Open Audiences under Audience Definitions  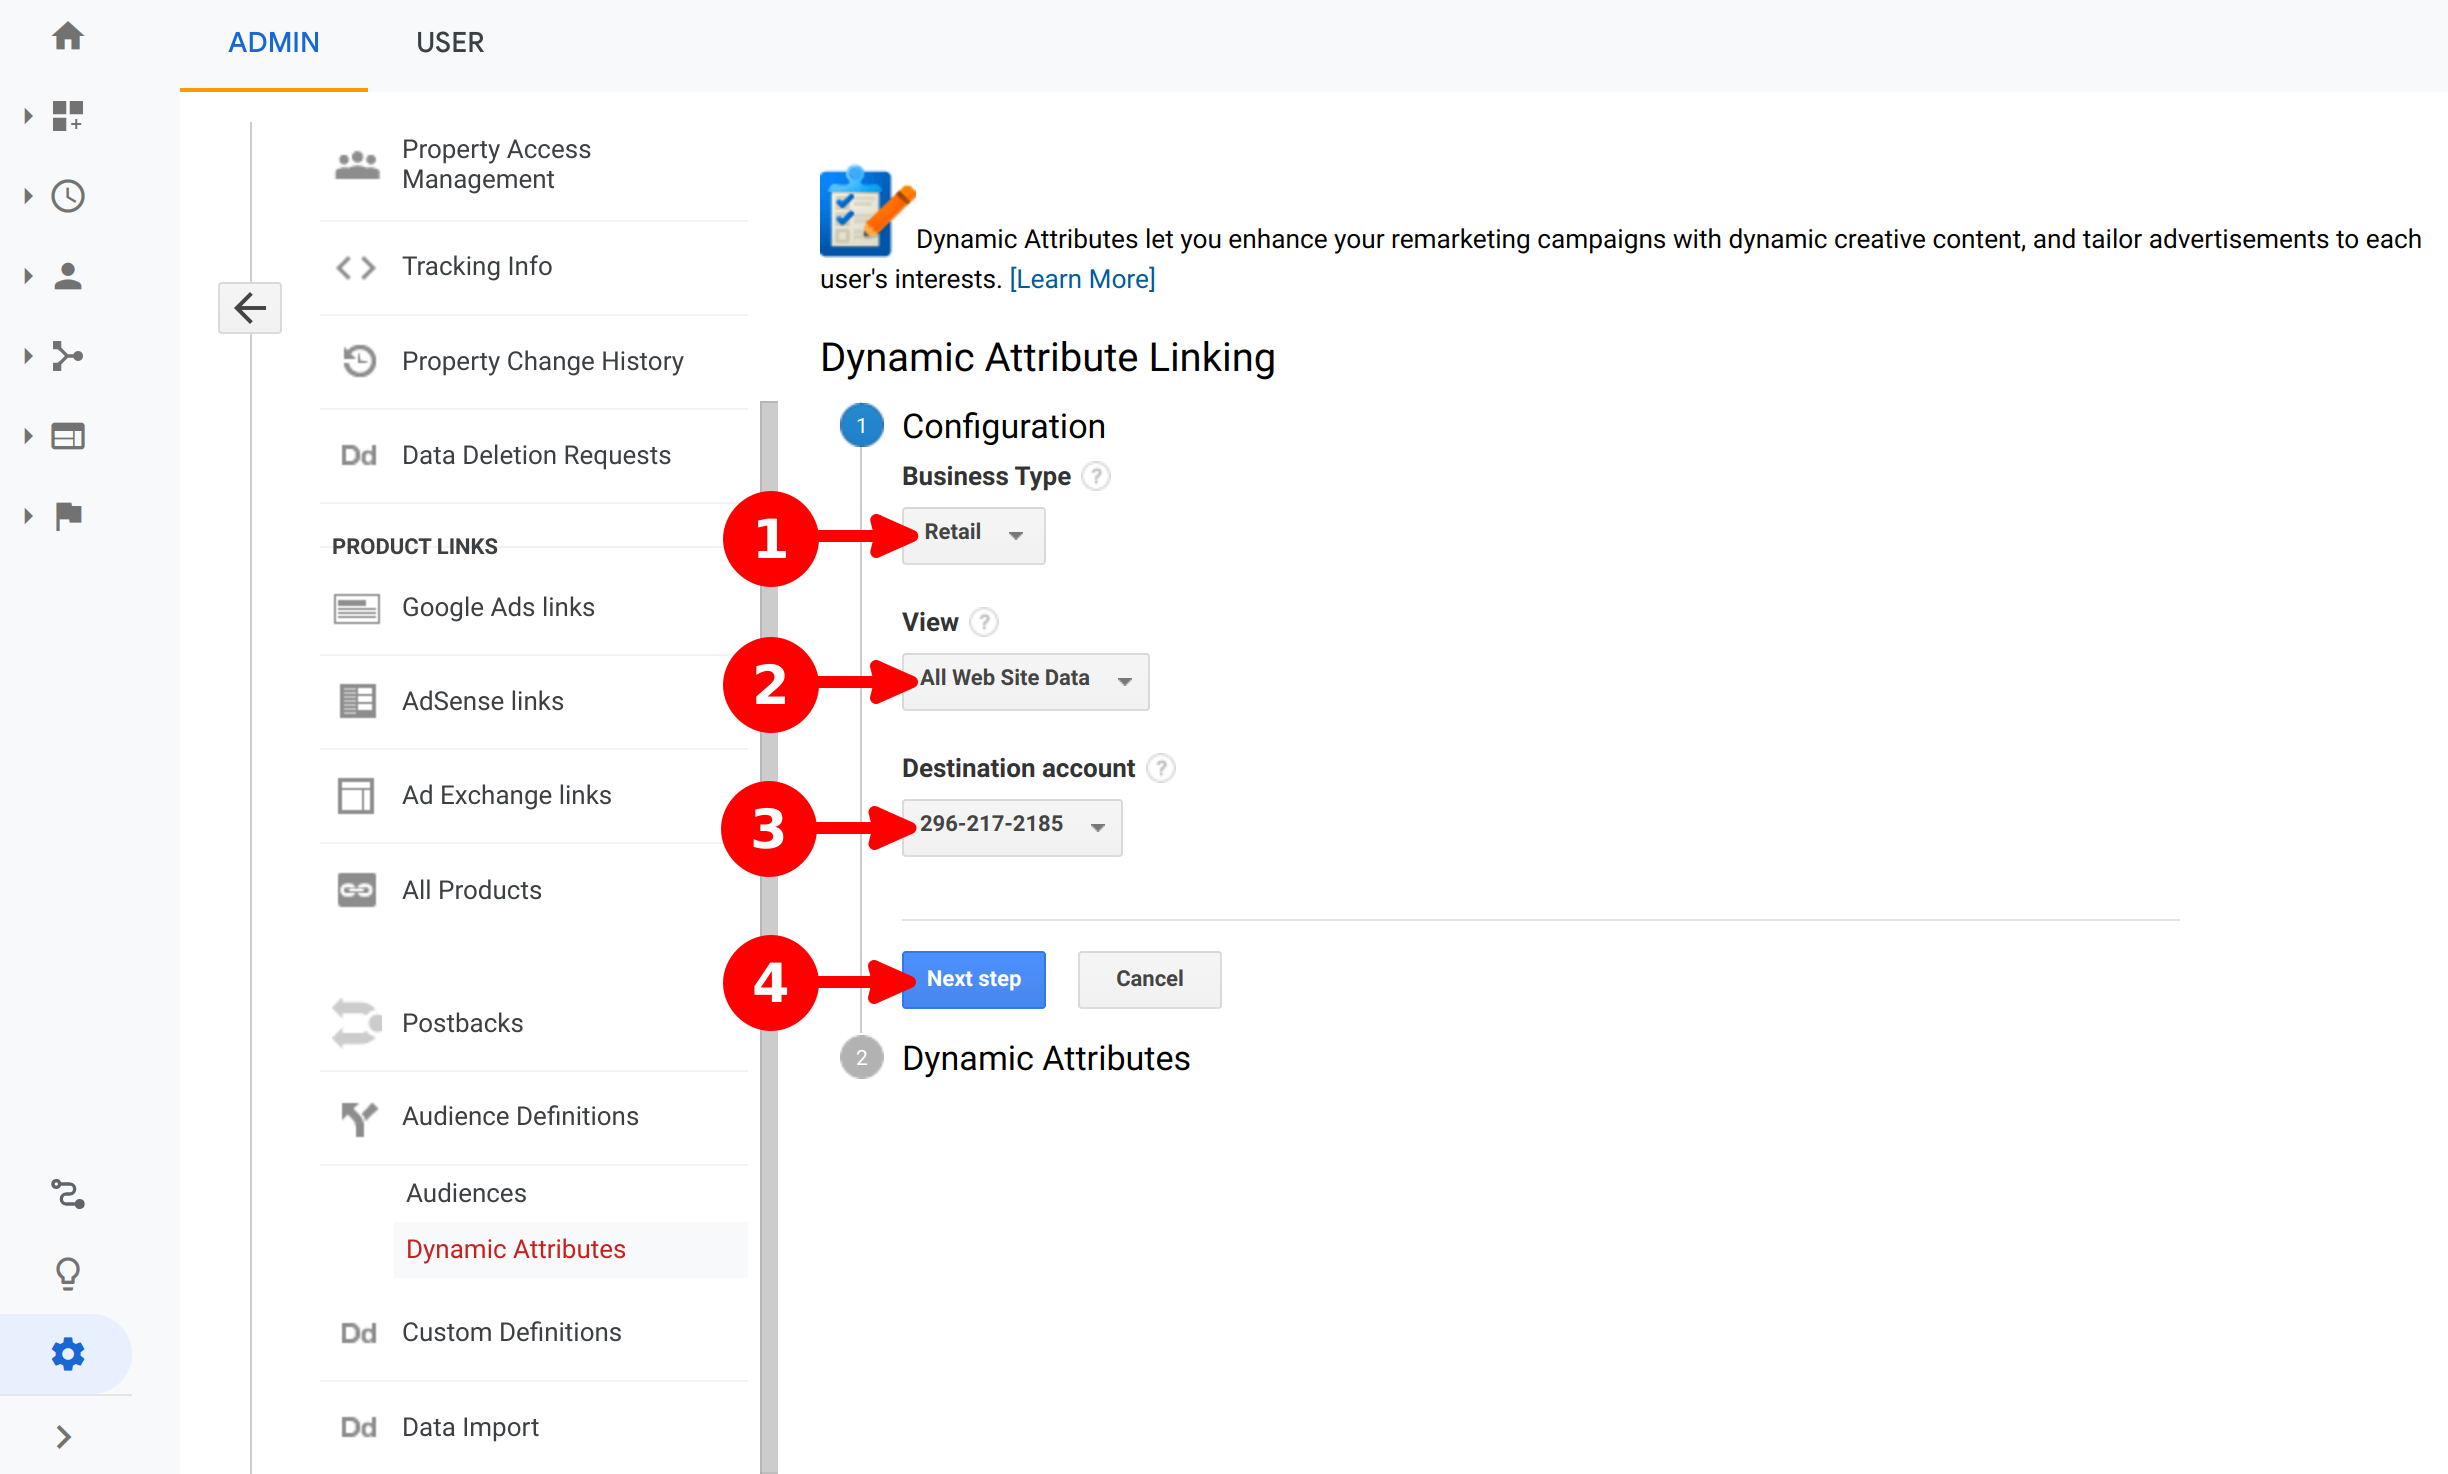coord(466,1193)
